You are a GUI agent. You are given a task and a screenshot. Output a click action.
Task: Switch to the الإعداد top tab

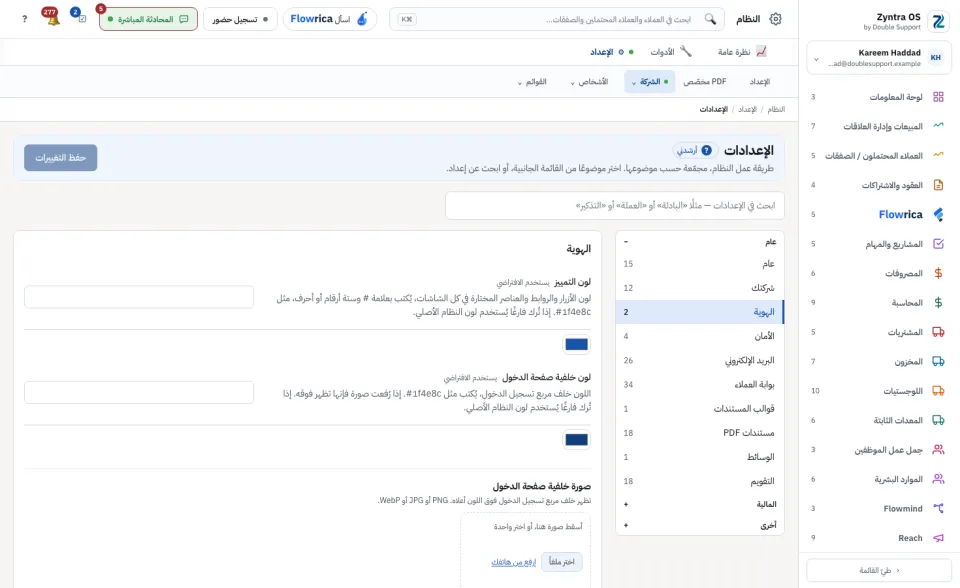click(612, 52)
